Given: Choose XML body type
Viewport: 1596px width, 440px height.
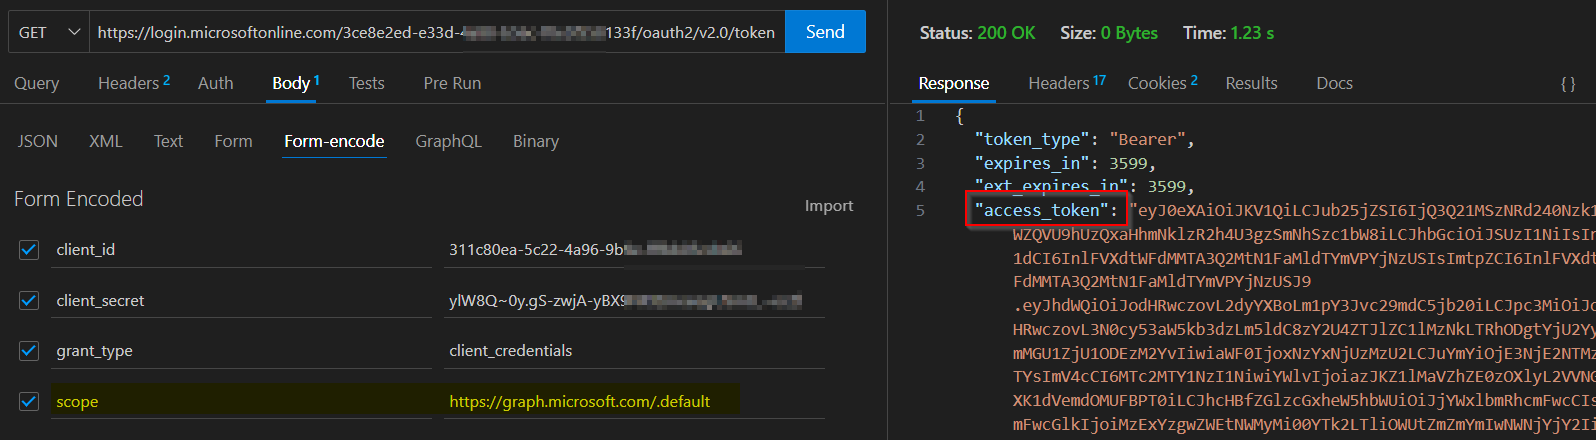Looking at the screenshot, I should click(105, 141).
